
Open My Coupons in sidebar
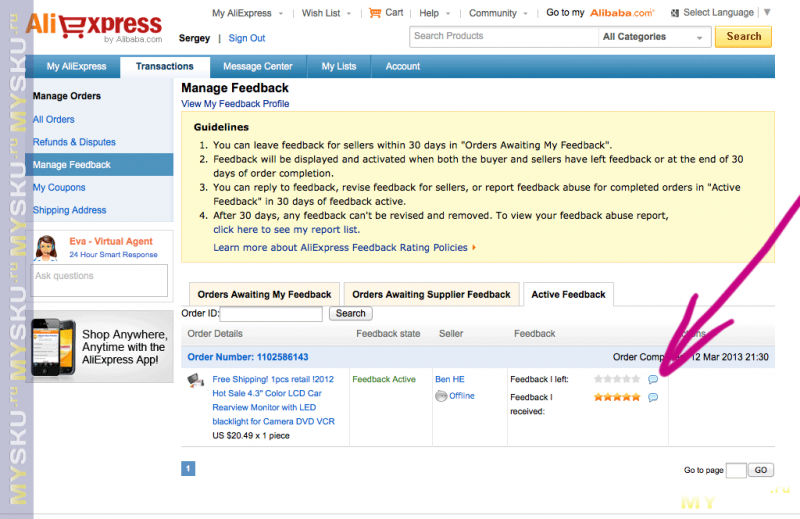[59, 187]
